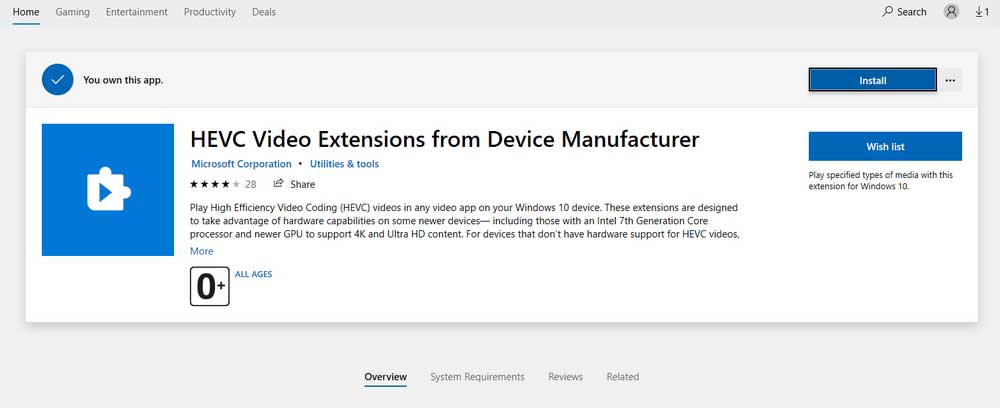
Task: Open the Gaming tab
Action: click(73, 12)
